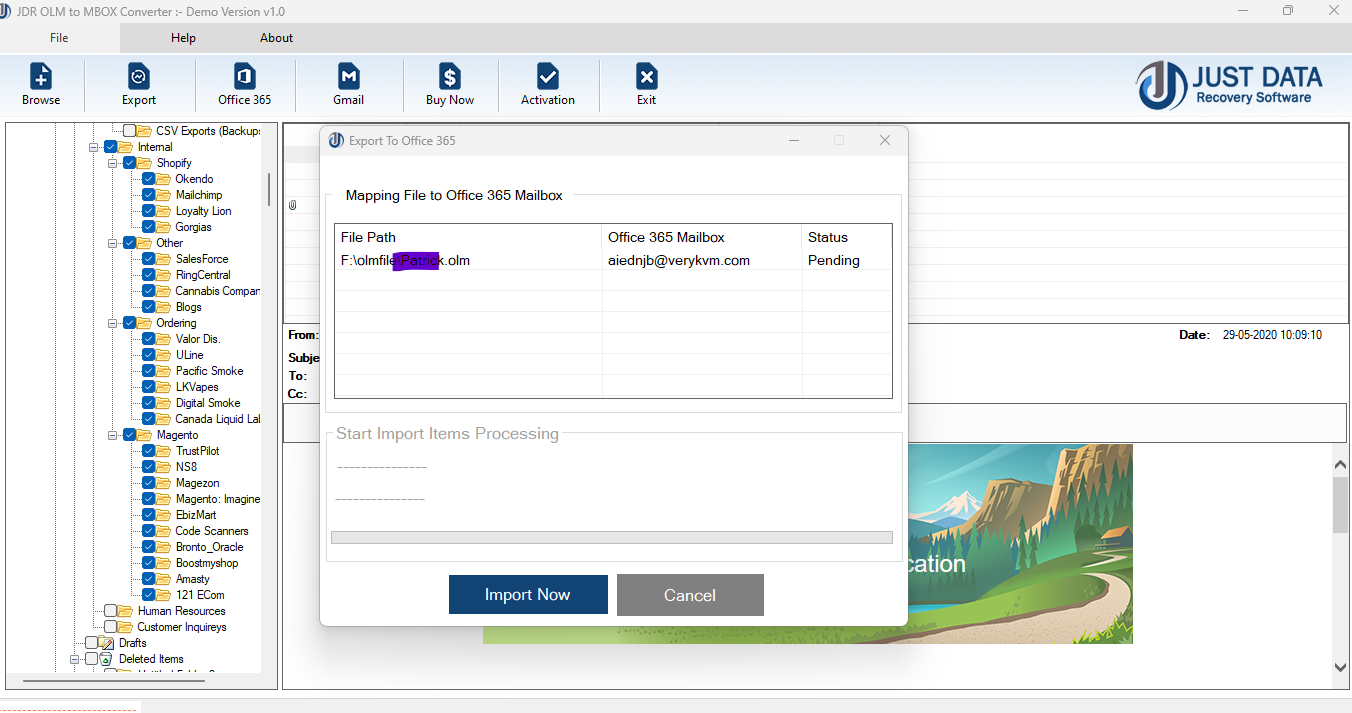Collapse the Other tree node
The width and height of the screenshot is (1352, 713).
pyautogui.click(x=113, y=243)
